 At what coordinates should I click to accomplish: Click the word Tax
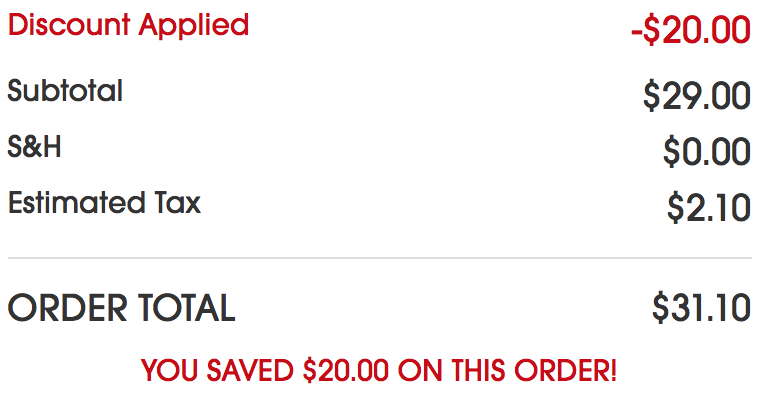pyautogui.click(x=177, y=203)
